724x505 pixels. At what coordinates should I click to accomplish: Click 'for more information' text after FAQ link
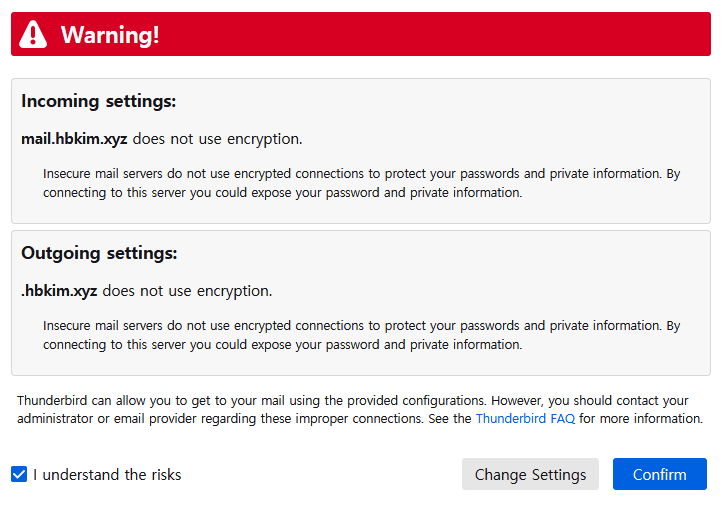point(641,418)
